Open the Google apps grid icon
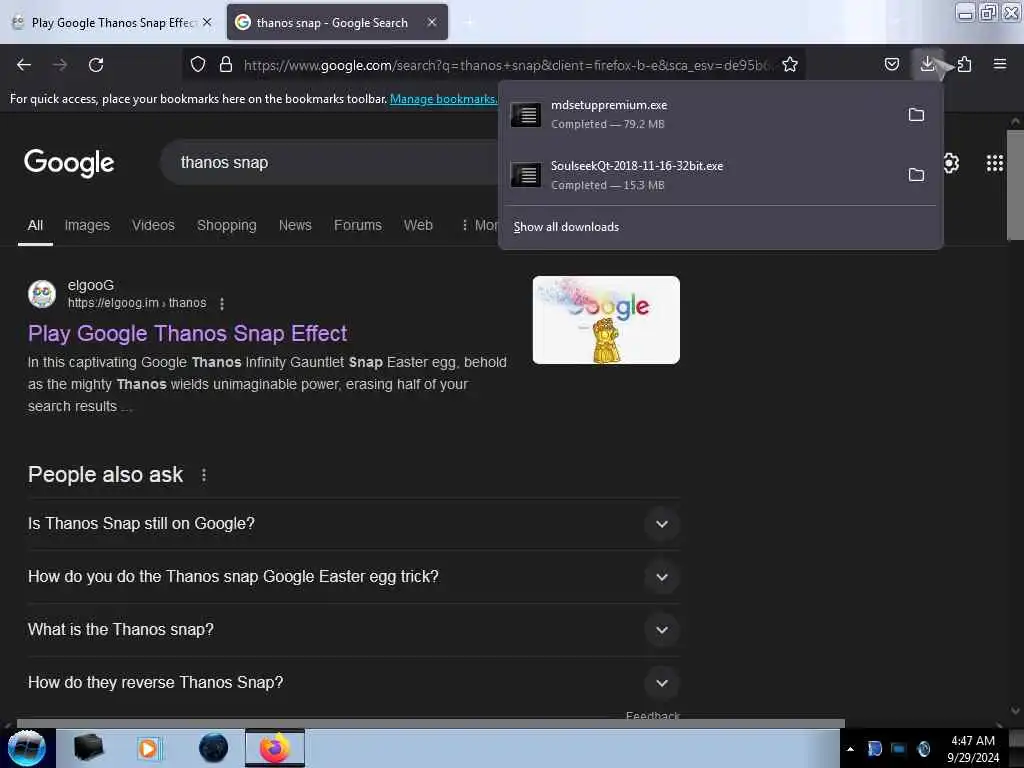1024x768 pixels. 995,163
